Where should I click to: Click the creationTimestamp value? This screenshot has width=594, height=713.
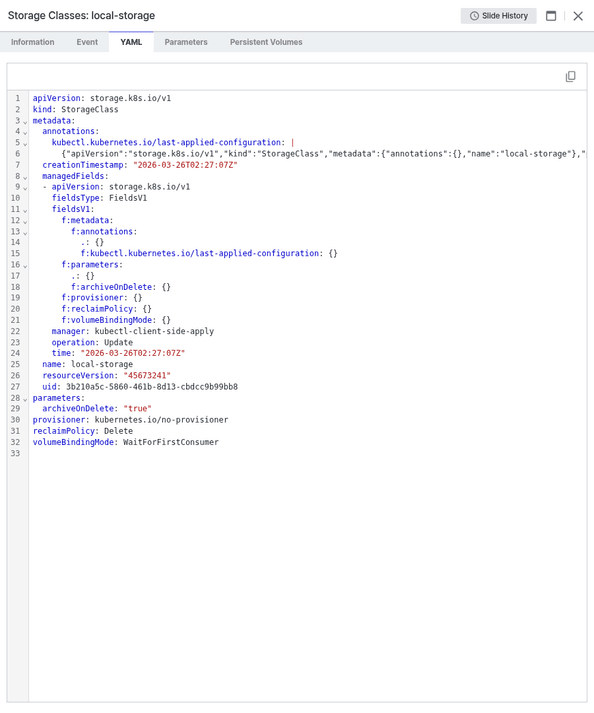click(186, 165)
